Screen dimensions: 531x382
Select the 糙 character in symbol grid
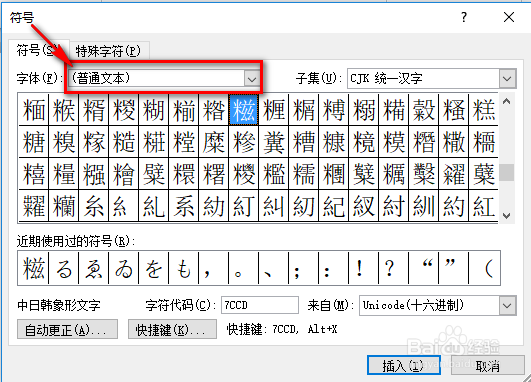124,142
